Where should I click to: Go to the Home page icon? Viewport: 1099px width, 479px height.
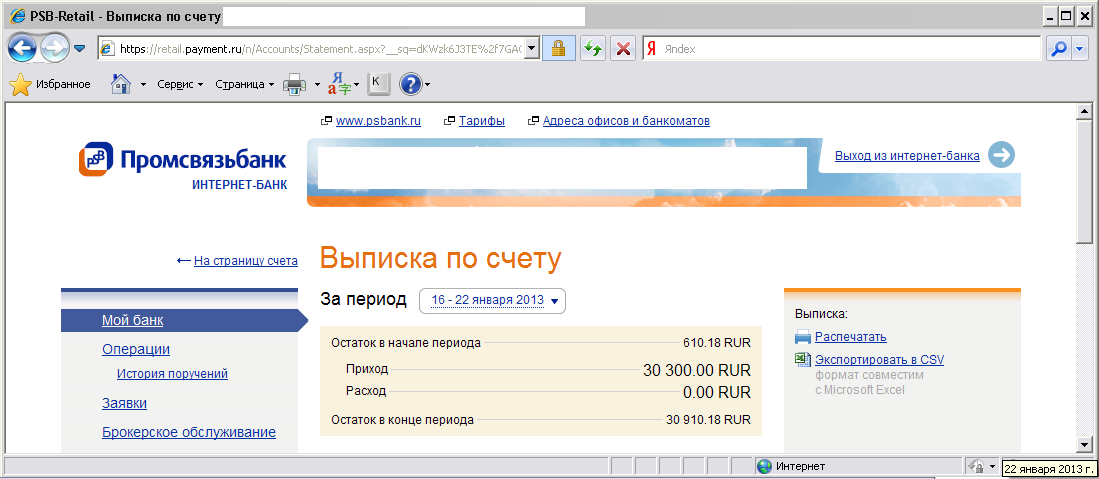coord(121,85)
